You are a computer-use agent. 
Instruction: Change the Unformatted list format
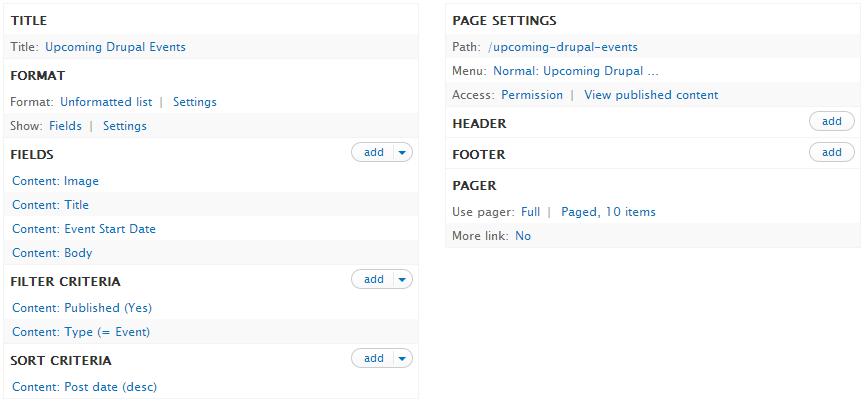[106, 102]
